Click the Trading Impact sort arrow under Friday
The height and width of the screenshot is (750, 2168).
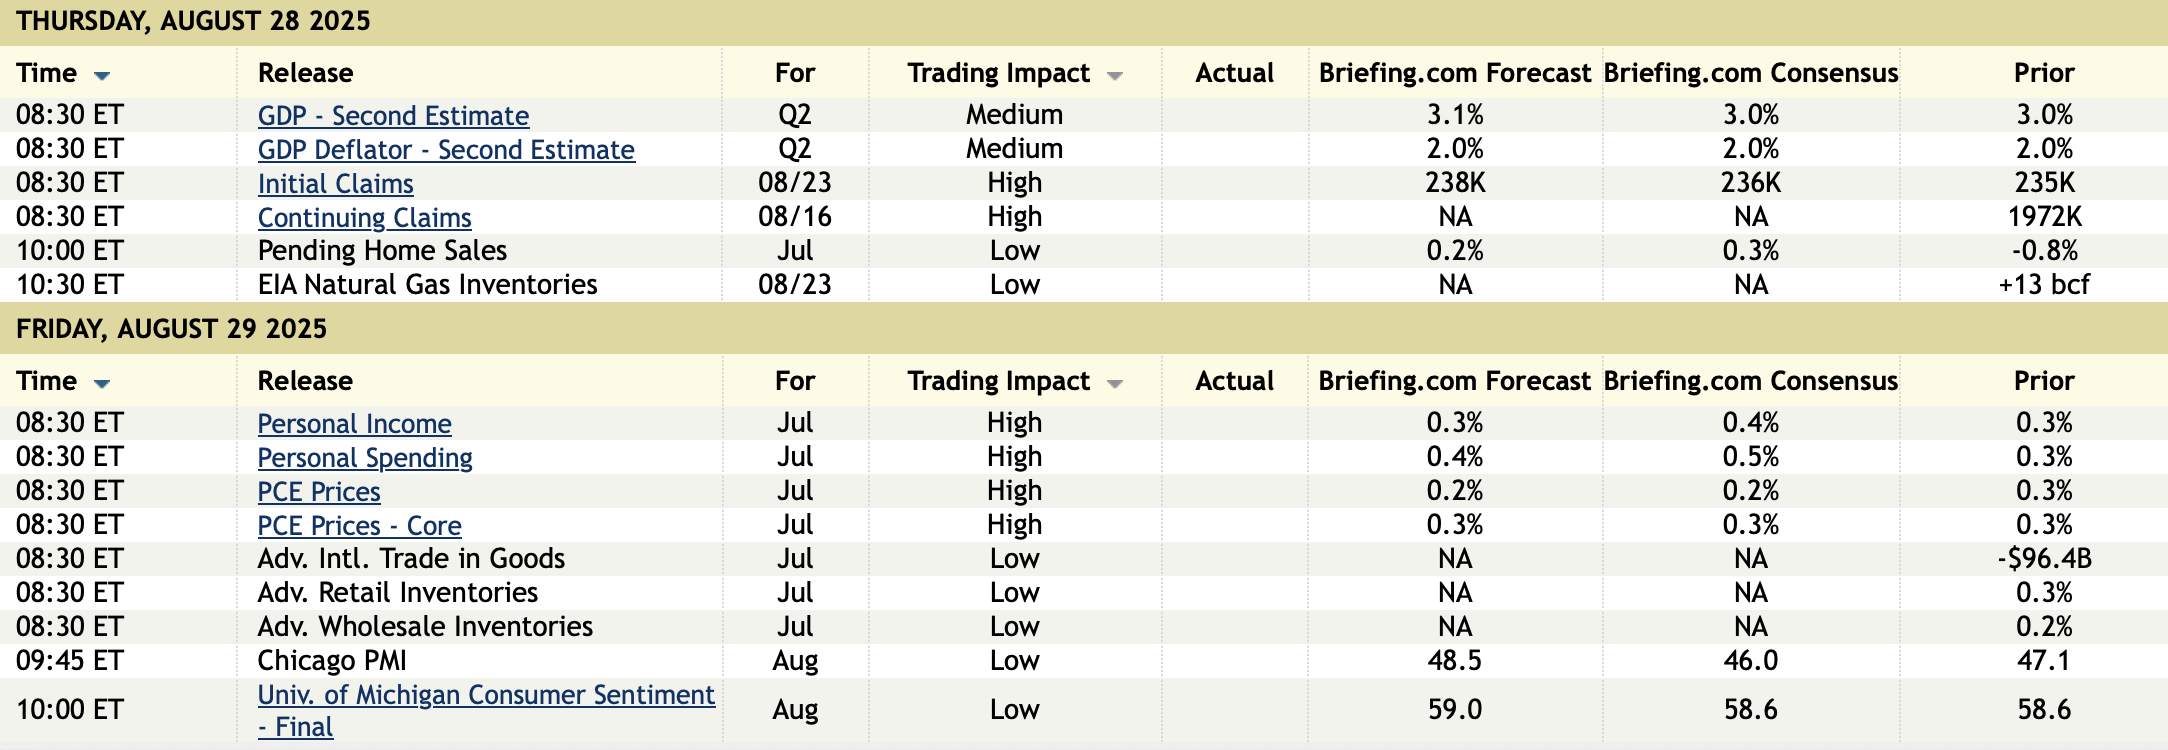tap(1115, 383)
